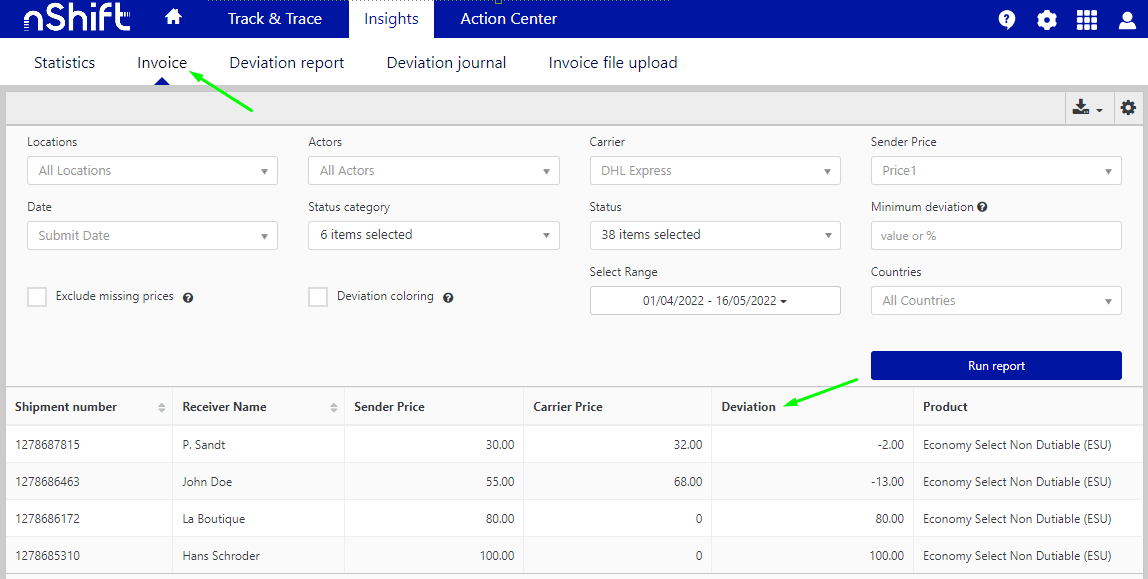Image resolution: width=1148 pixels, height=579 pixels.
Task: Expand the Status category dropdown
Action: (433, 235)
